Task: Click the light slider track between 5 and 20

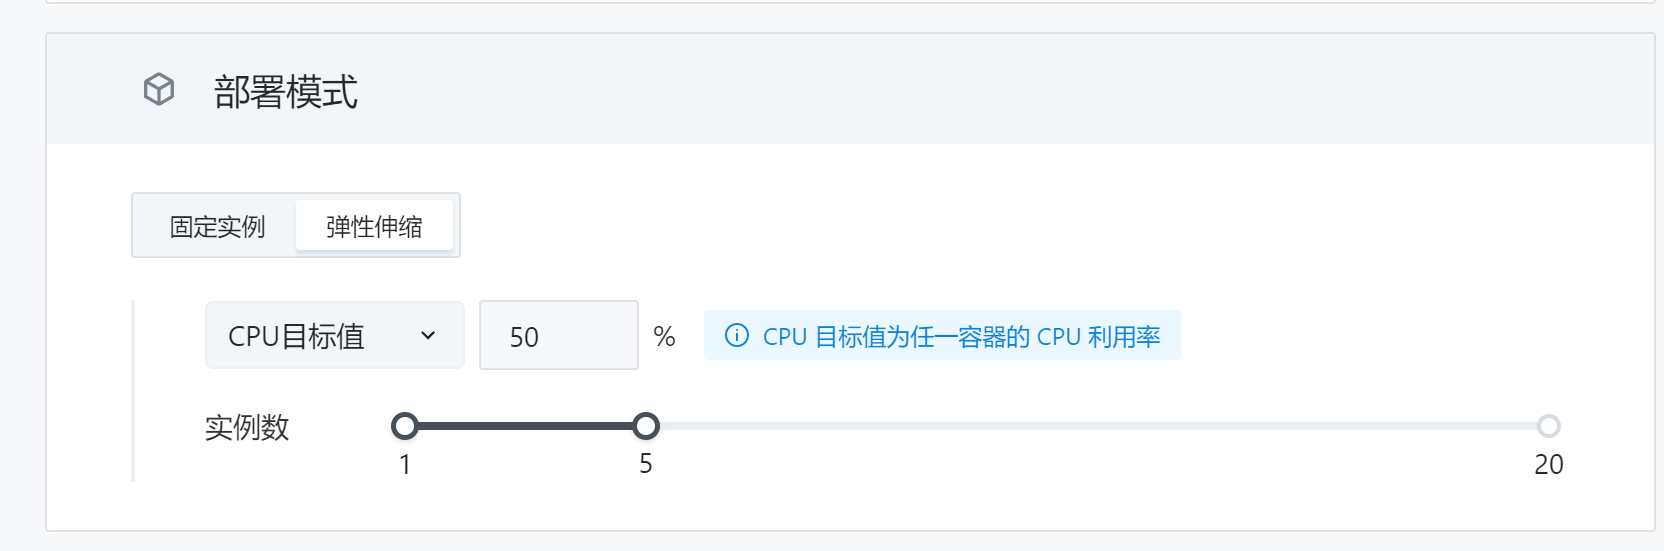Action: 1098,426
